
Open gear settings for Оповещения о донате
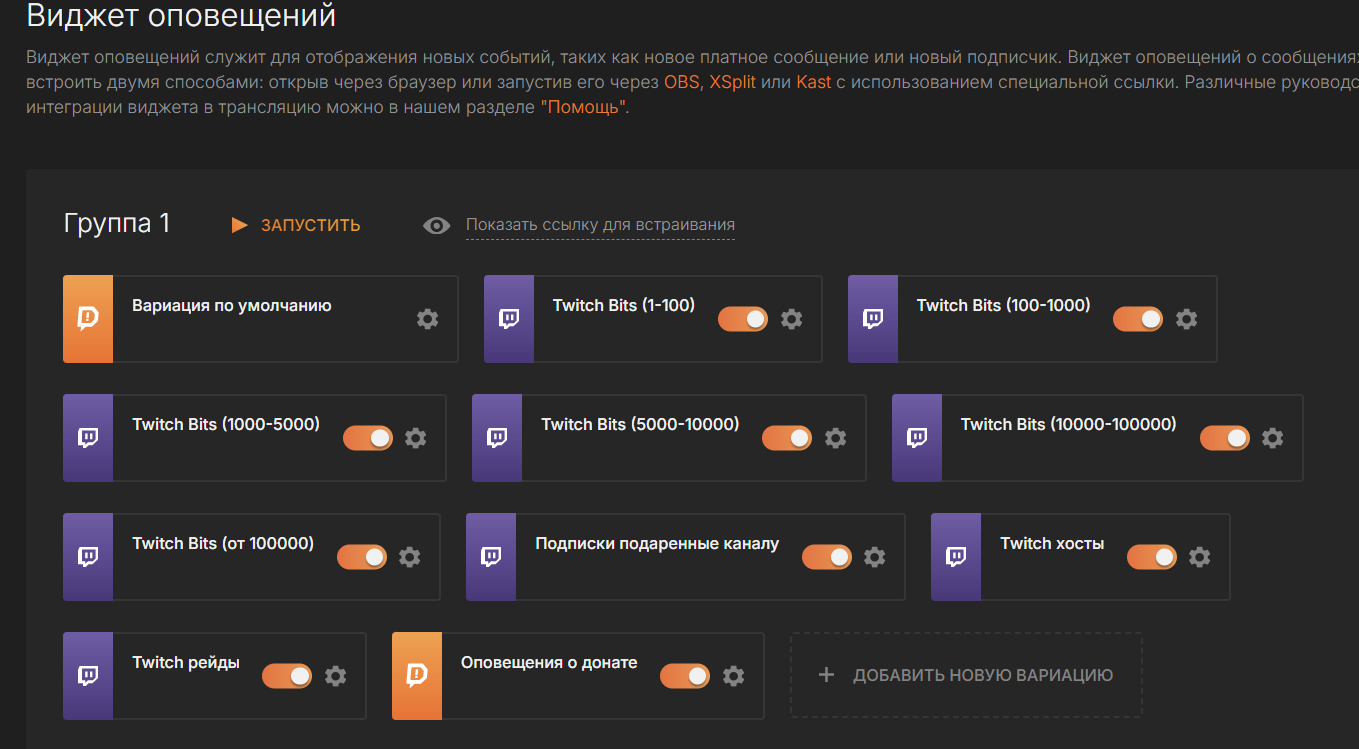point(733,676)
